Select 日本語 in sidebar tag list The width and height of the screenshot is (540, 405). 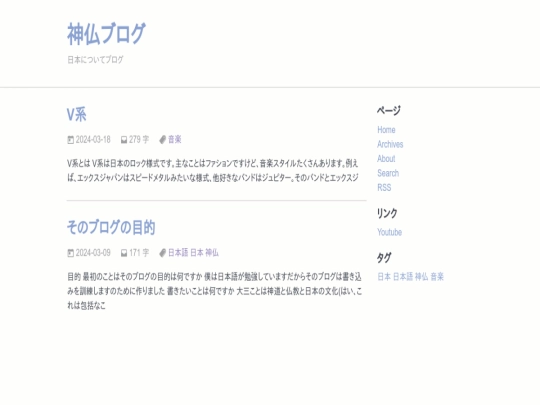tap(403, 277)
